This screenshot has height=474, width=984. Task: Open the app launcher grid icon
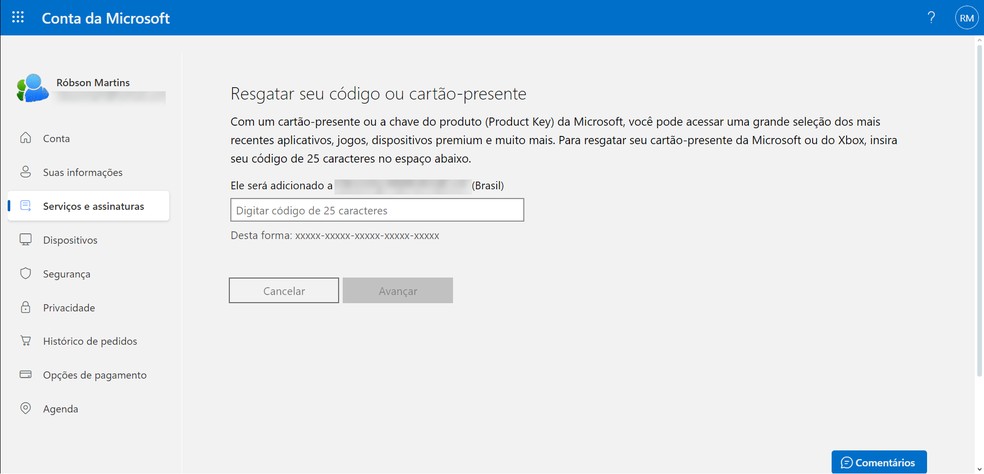coord(18,18)
